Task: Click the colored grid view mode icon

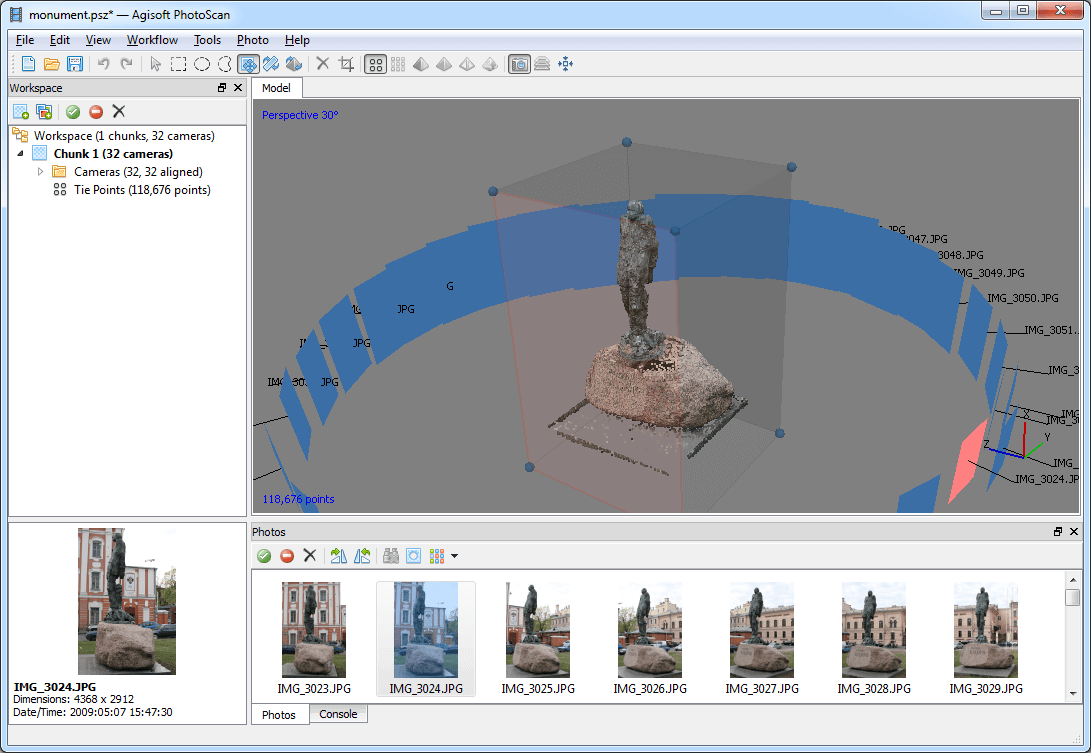Action: pyautogui.click(x=437, y=555)
